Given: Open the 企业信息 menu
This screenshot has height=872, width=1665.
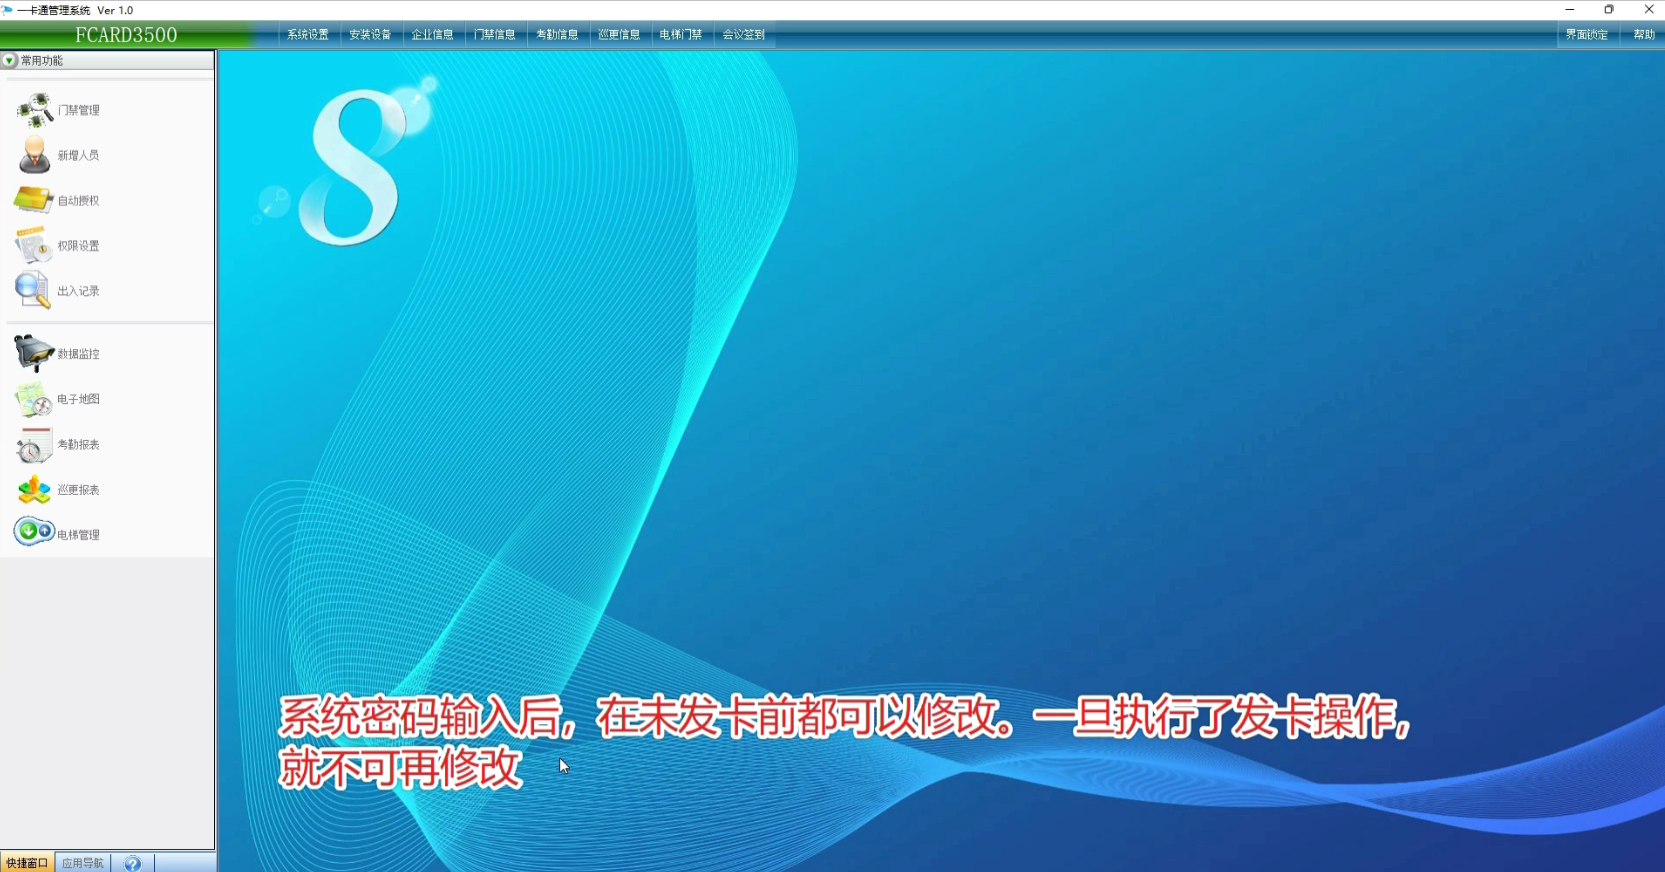Looking at the screenshot, I should pos(432,34).
